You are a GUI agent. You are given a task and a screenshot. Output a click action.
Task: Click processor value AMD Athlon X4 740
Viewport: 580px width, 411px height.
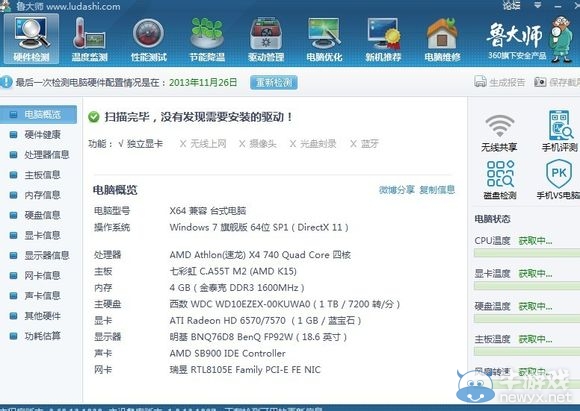[x=260, y=255]
